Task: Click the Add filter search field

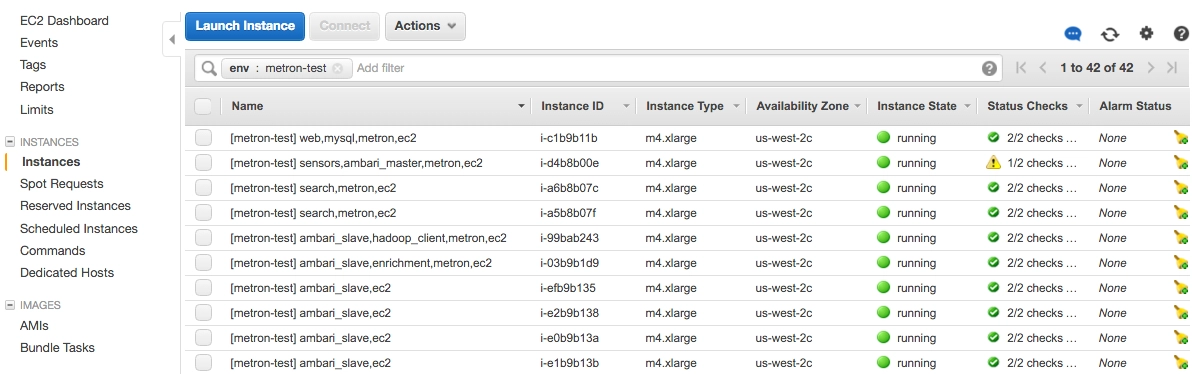Action: coord(664,68)
